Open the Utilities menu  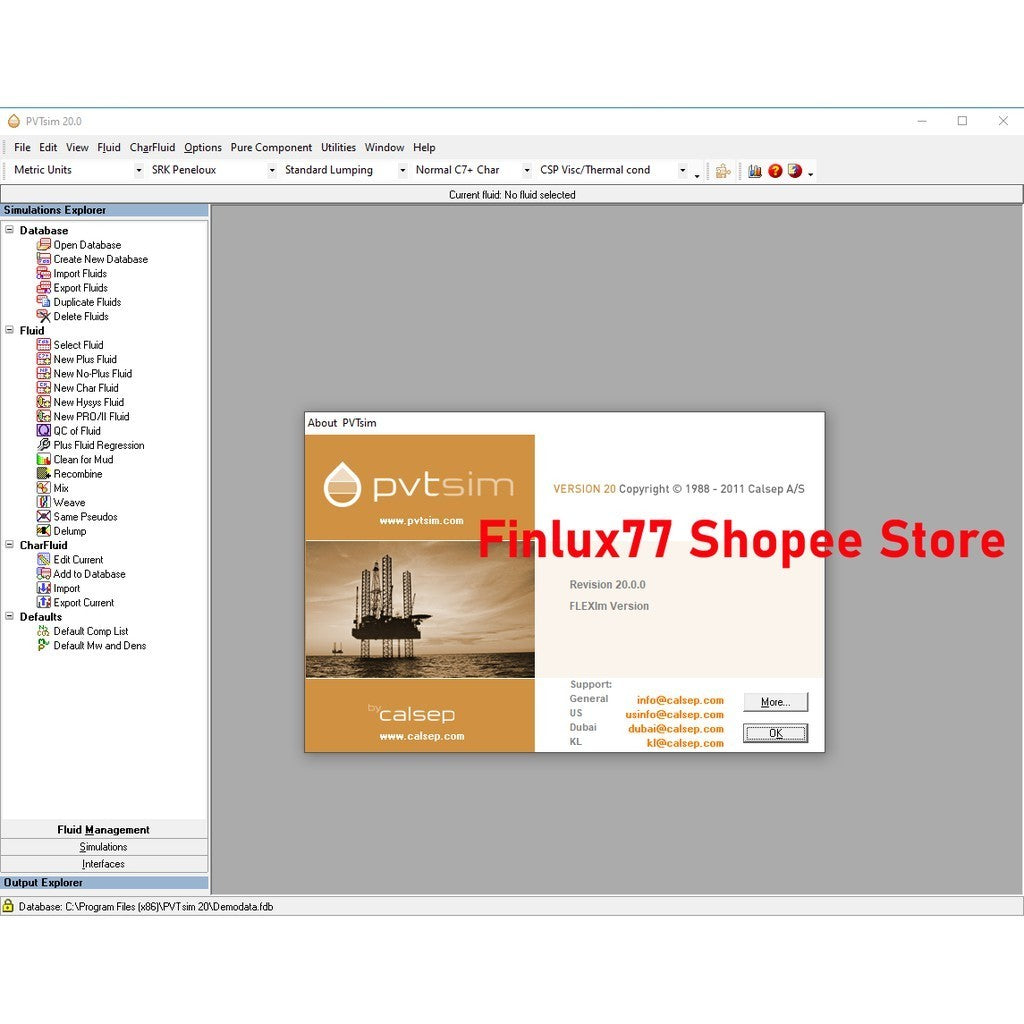338,147
